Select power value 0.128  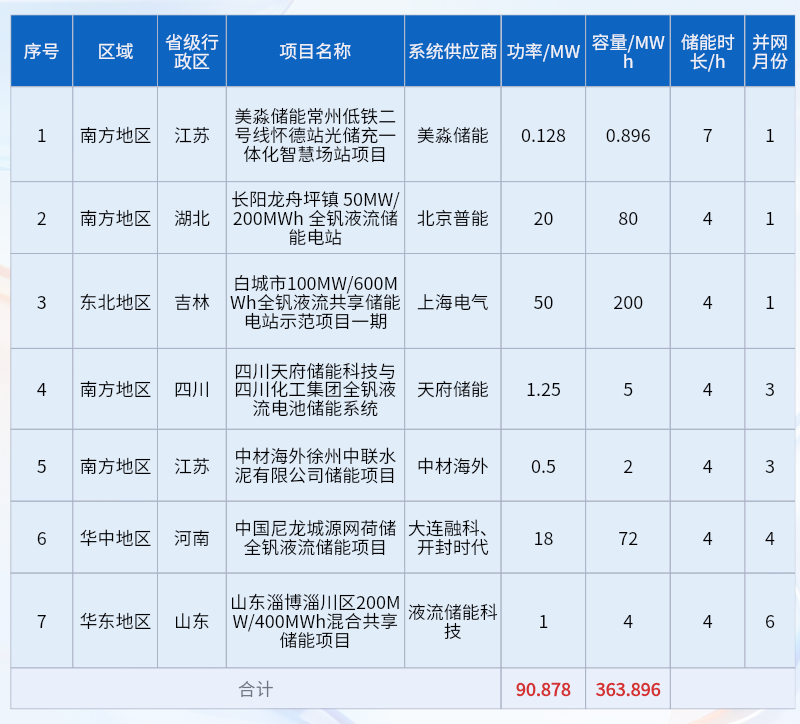point(543,135)
